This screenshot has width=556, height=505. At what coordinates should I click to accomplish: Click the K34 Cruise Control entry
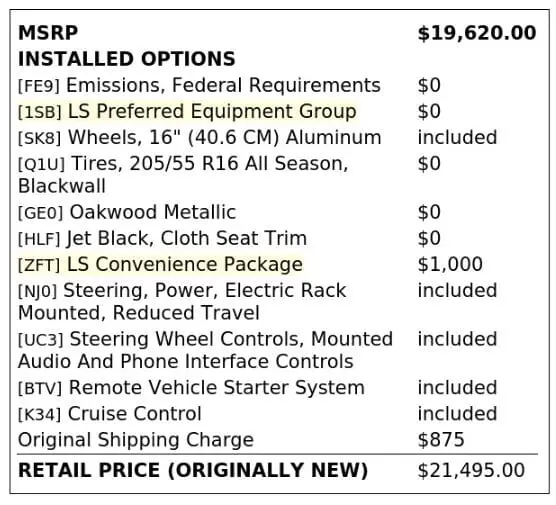pyautogui.click(x=110, y=414)
